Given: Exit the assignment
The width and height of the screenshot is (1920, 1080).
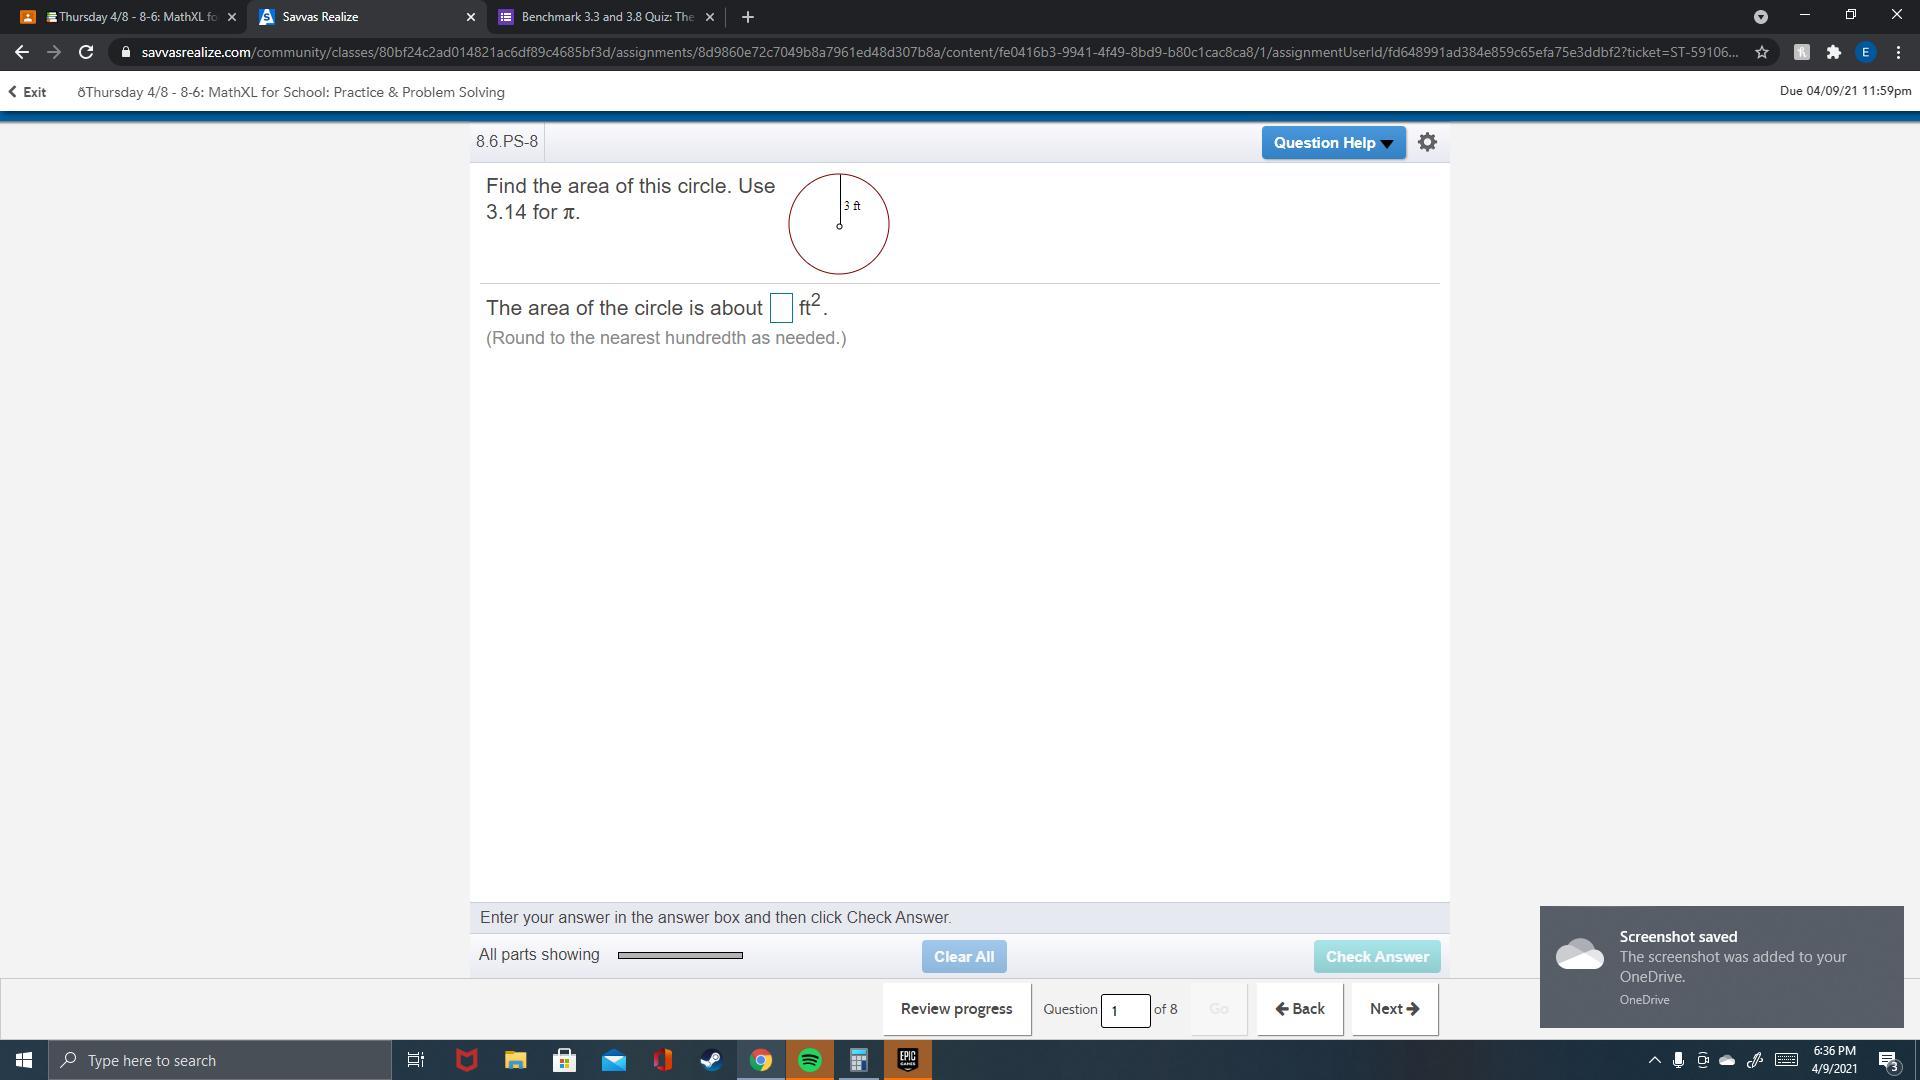Looking at the screenshot, I should 28,92.
